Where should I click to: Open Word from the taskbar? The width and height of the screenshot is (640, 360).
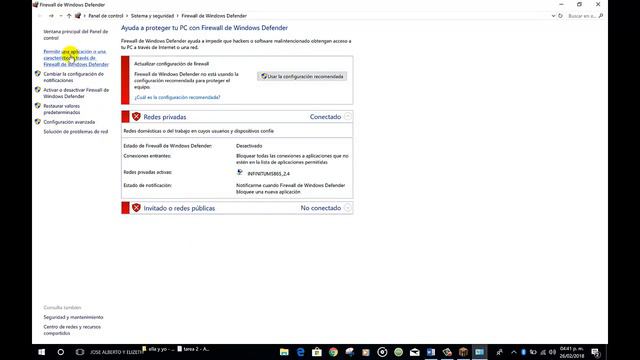pyautogui.click(x=431, y=352)
